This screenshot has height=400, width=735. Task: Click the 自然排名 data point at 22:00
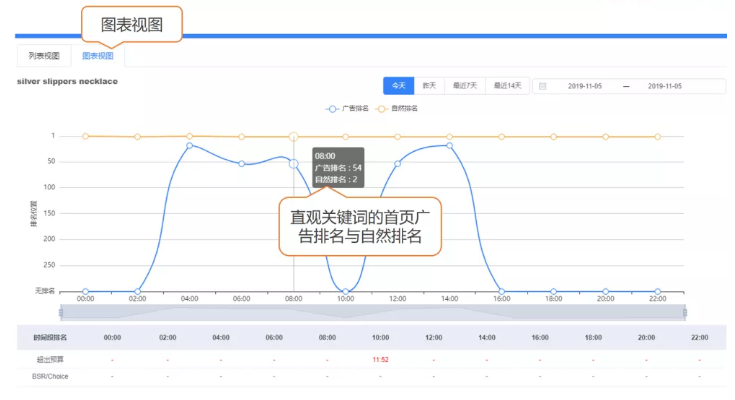point(658,137)
